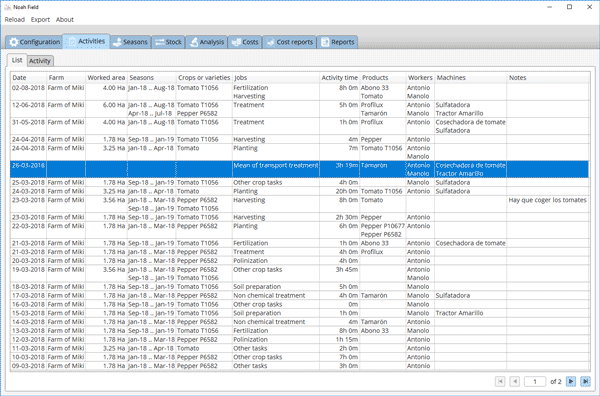Click the Crops or varieties header
This screenshot has width=600, height=396.
pyautogui.click(x=204, y=78)
